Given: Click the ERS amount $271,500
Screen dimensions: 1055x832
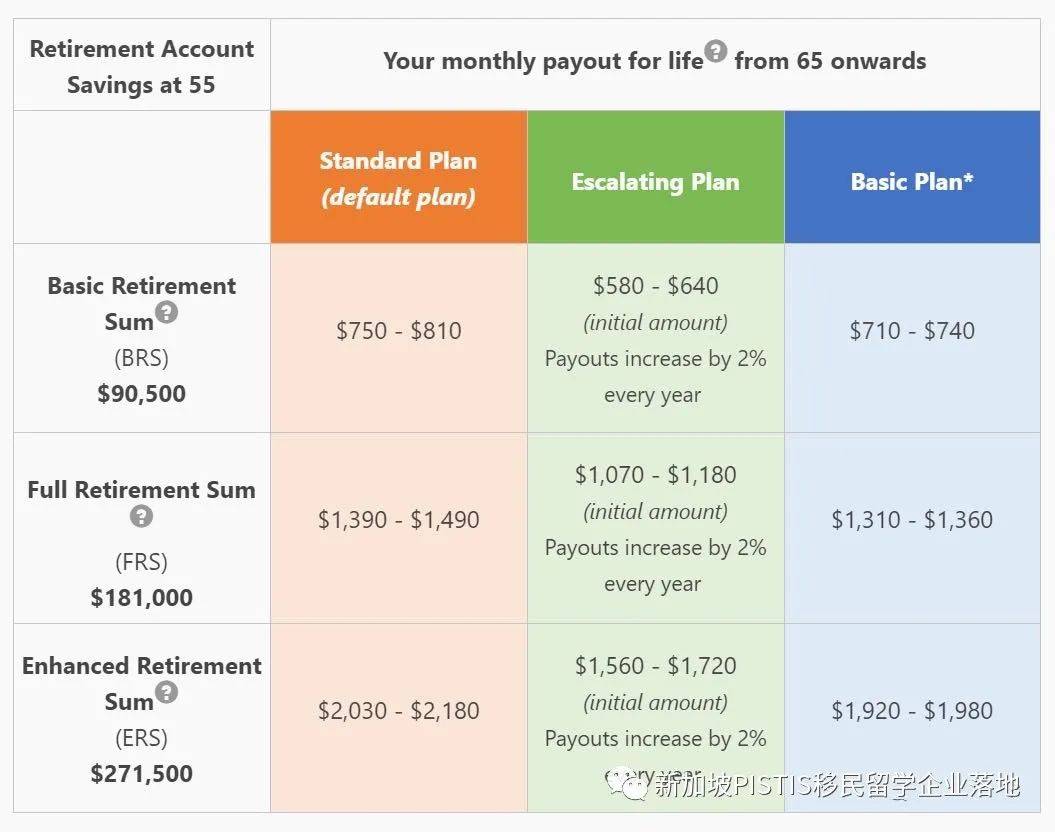Looking at the screenshot, I should [141, 774].
